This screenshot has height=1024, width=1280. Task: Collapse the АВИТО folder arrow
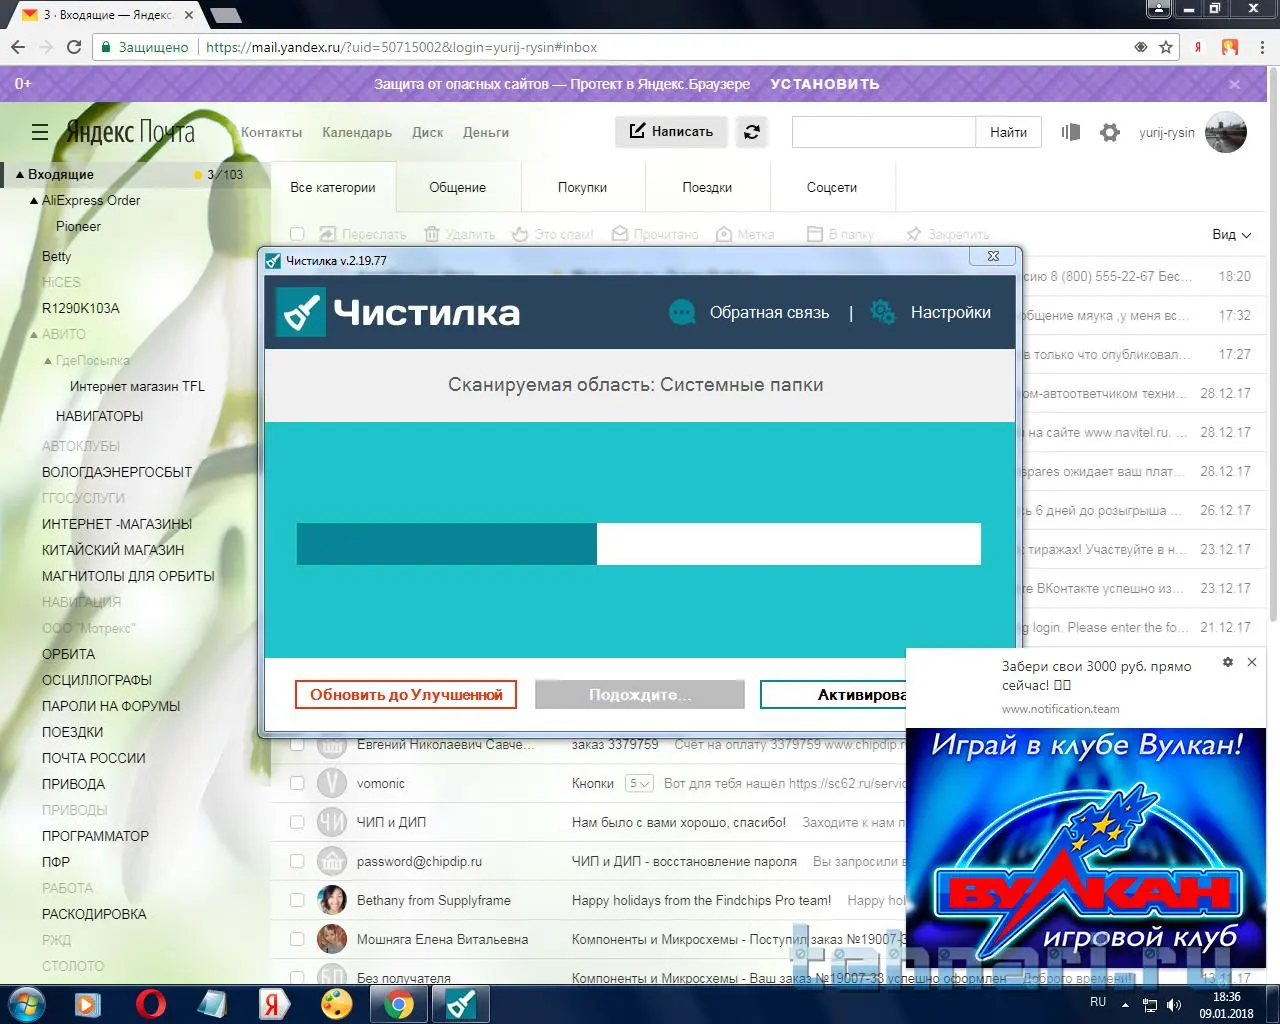(34, 335)
